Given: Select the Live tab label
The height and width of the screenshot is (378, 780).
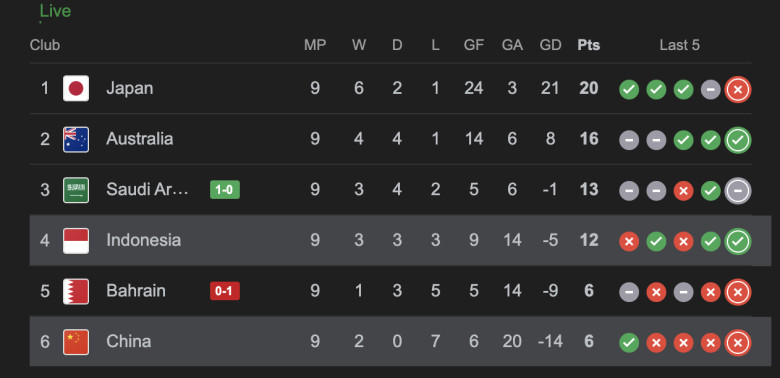Looking at the screenshot, I should click(x=55, y=11).
